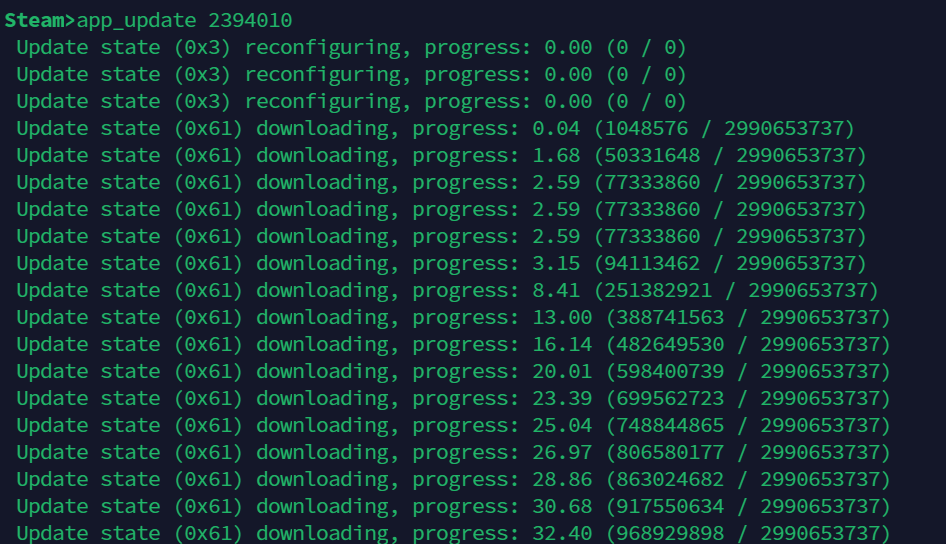This screenshot has height=544, width=946.
Task: Click the byte count 917550634
Action: click(x=670, y=507)
